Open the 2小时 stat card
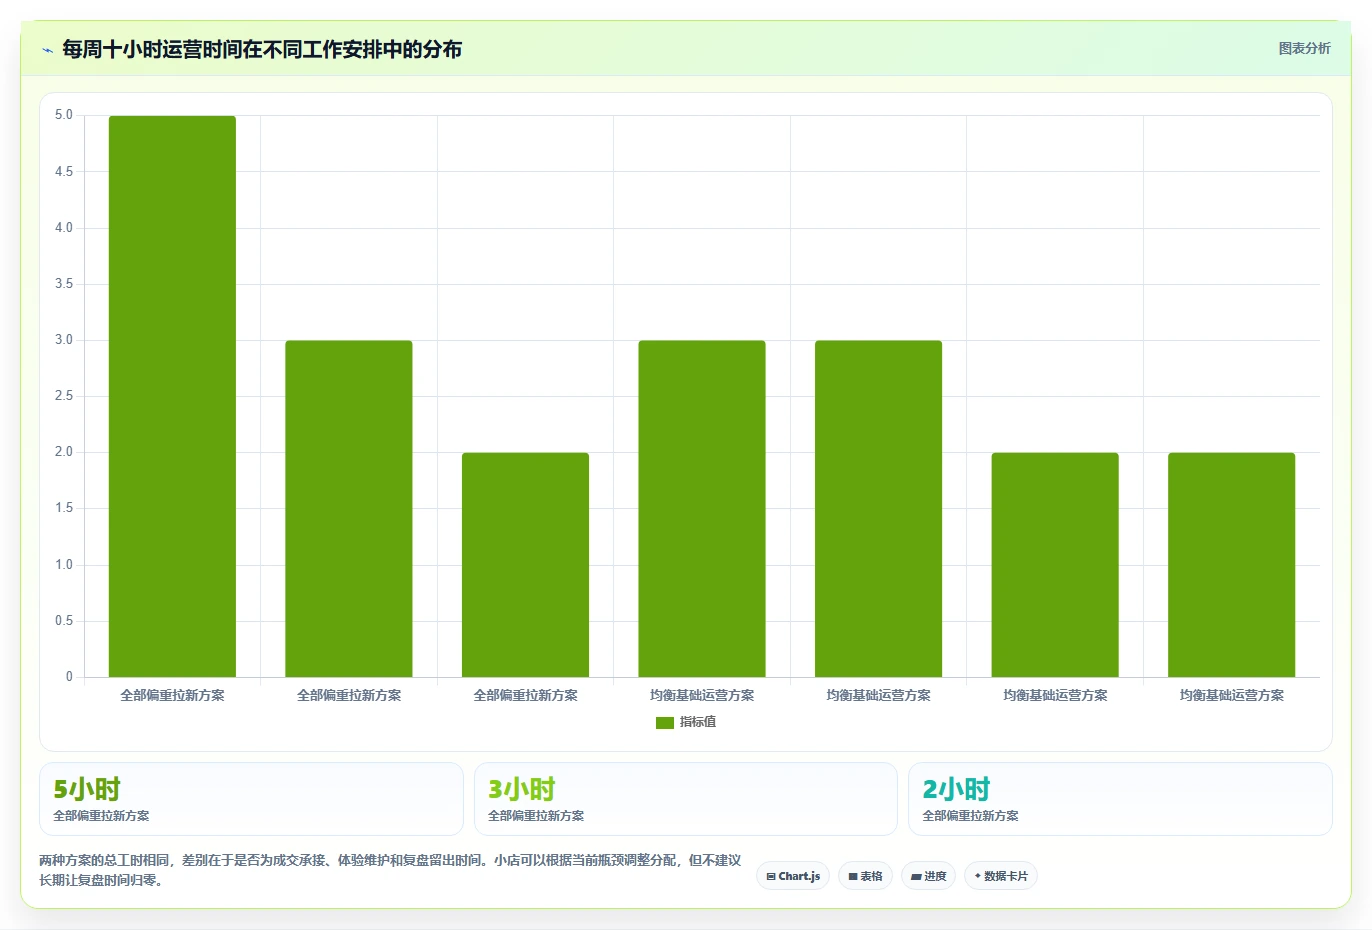1372x930 pixels. 1120,799
